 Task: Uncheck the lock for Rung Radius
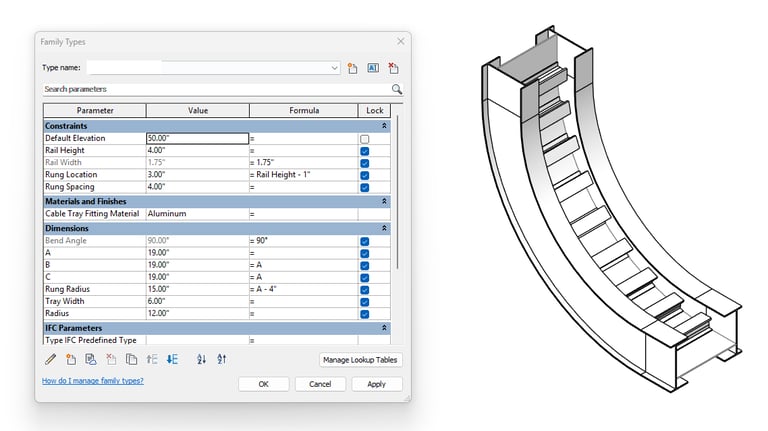[x=365, y=290]
